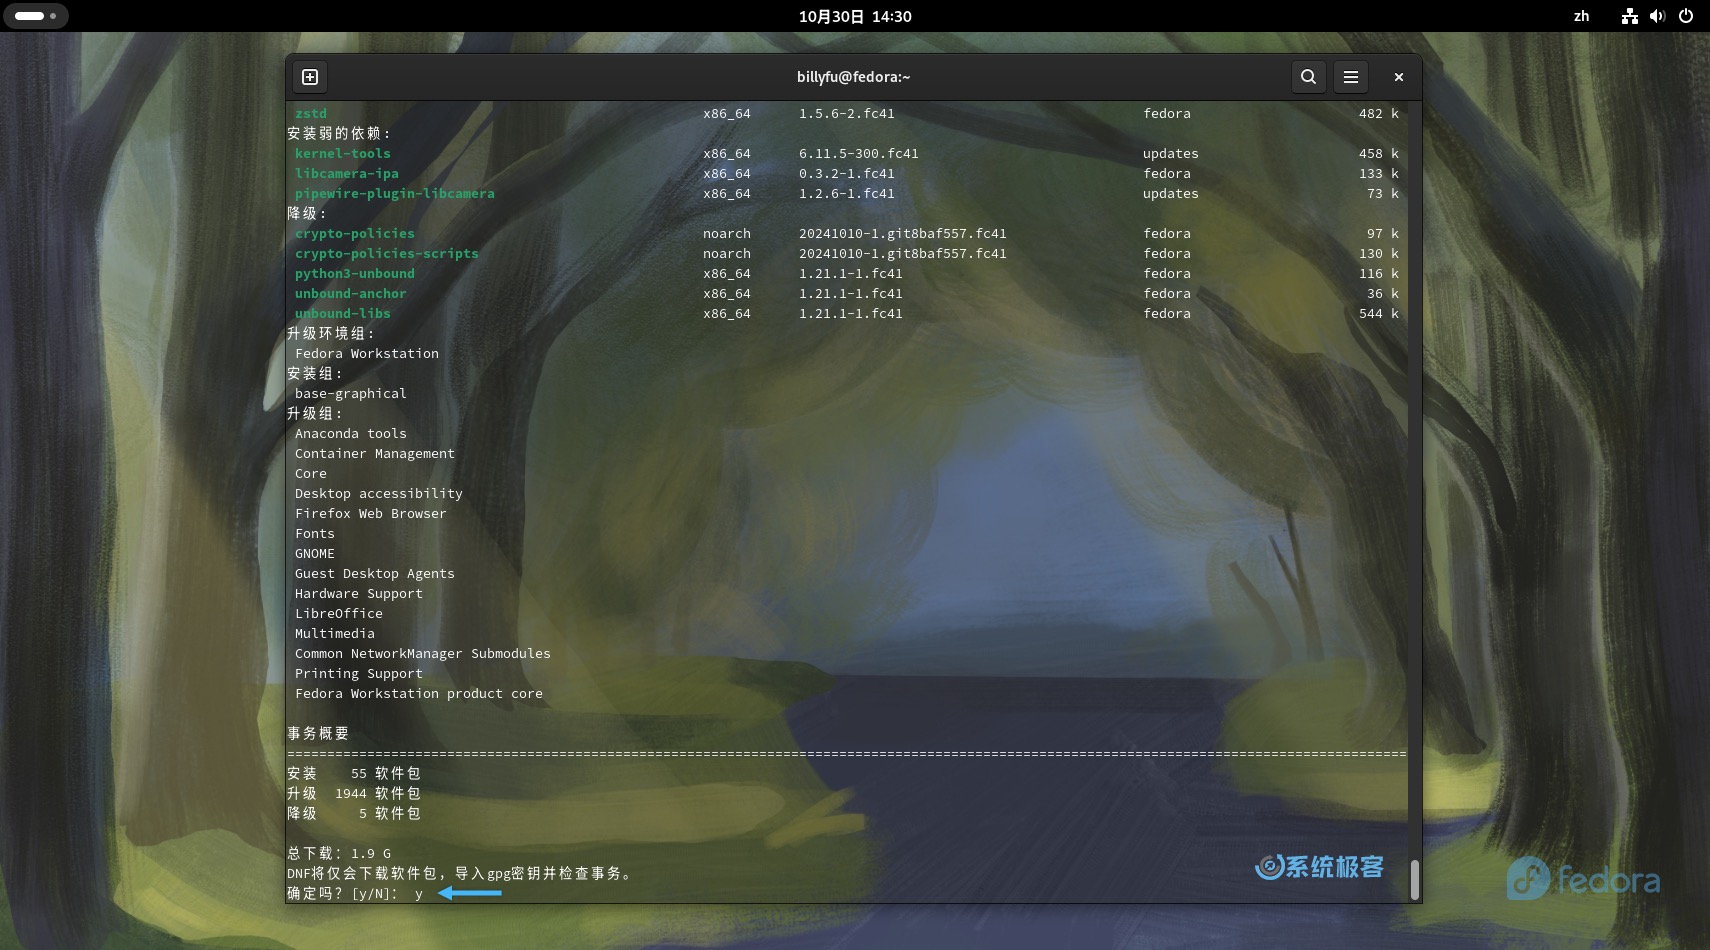Click the unbound-libs package entry
Screen dimensions: 1710x950
click(x=343, y=313)
